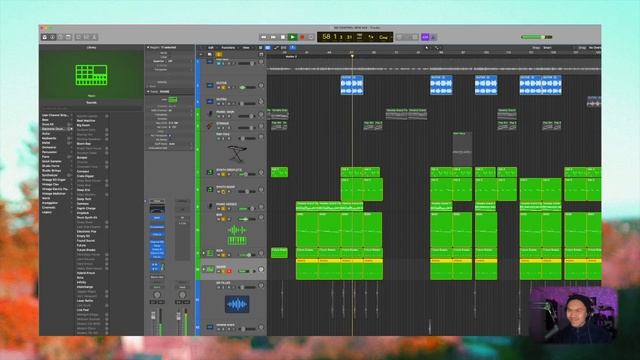Choose the Beat Machine patch

tap(86, 121)
